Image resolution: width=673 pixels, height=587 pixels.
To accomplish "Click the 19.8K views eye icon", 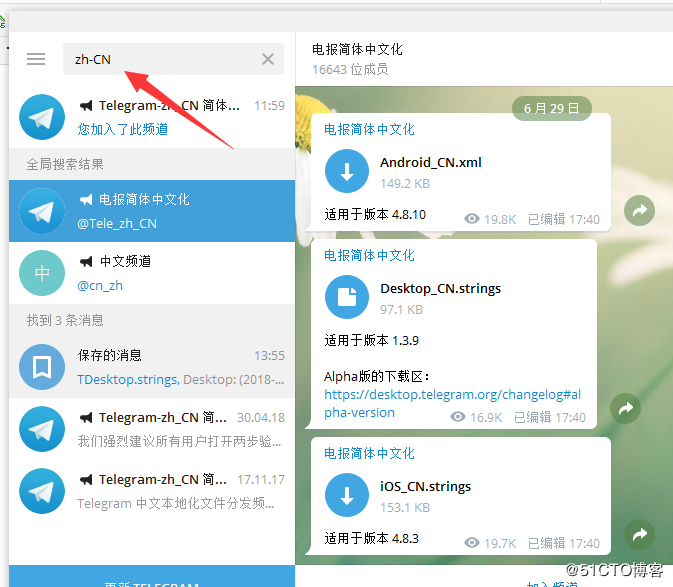I will [x=472, y=219].
